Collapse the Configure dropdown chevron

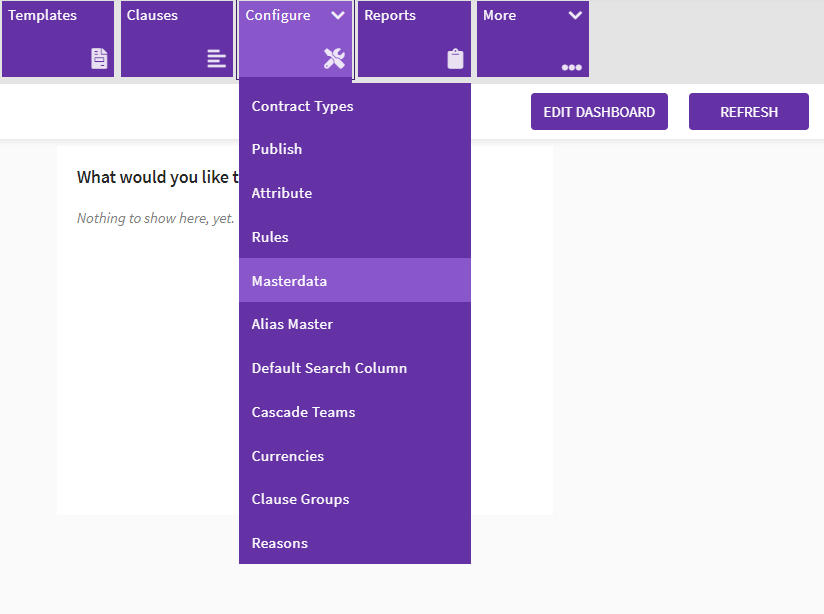click(338, 16)
